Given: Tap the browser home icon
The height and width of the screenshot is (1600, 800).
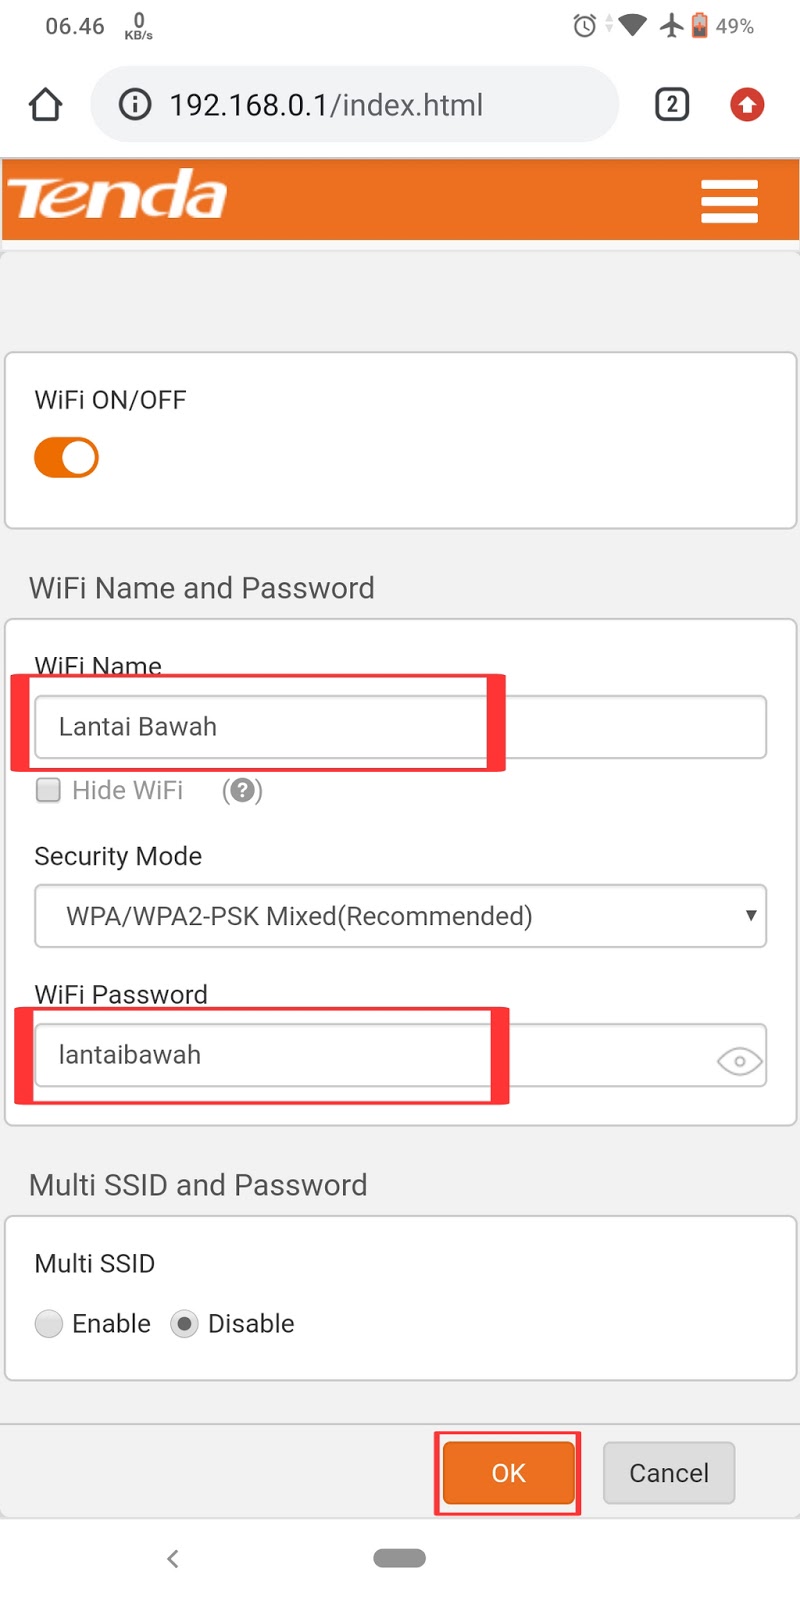Looking at the screenshot, I should tap(46, 105).
